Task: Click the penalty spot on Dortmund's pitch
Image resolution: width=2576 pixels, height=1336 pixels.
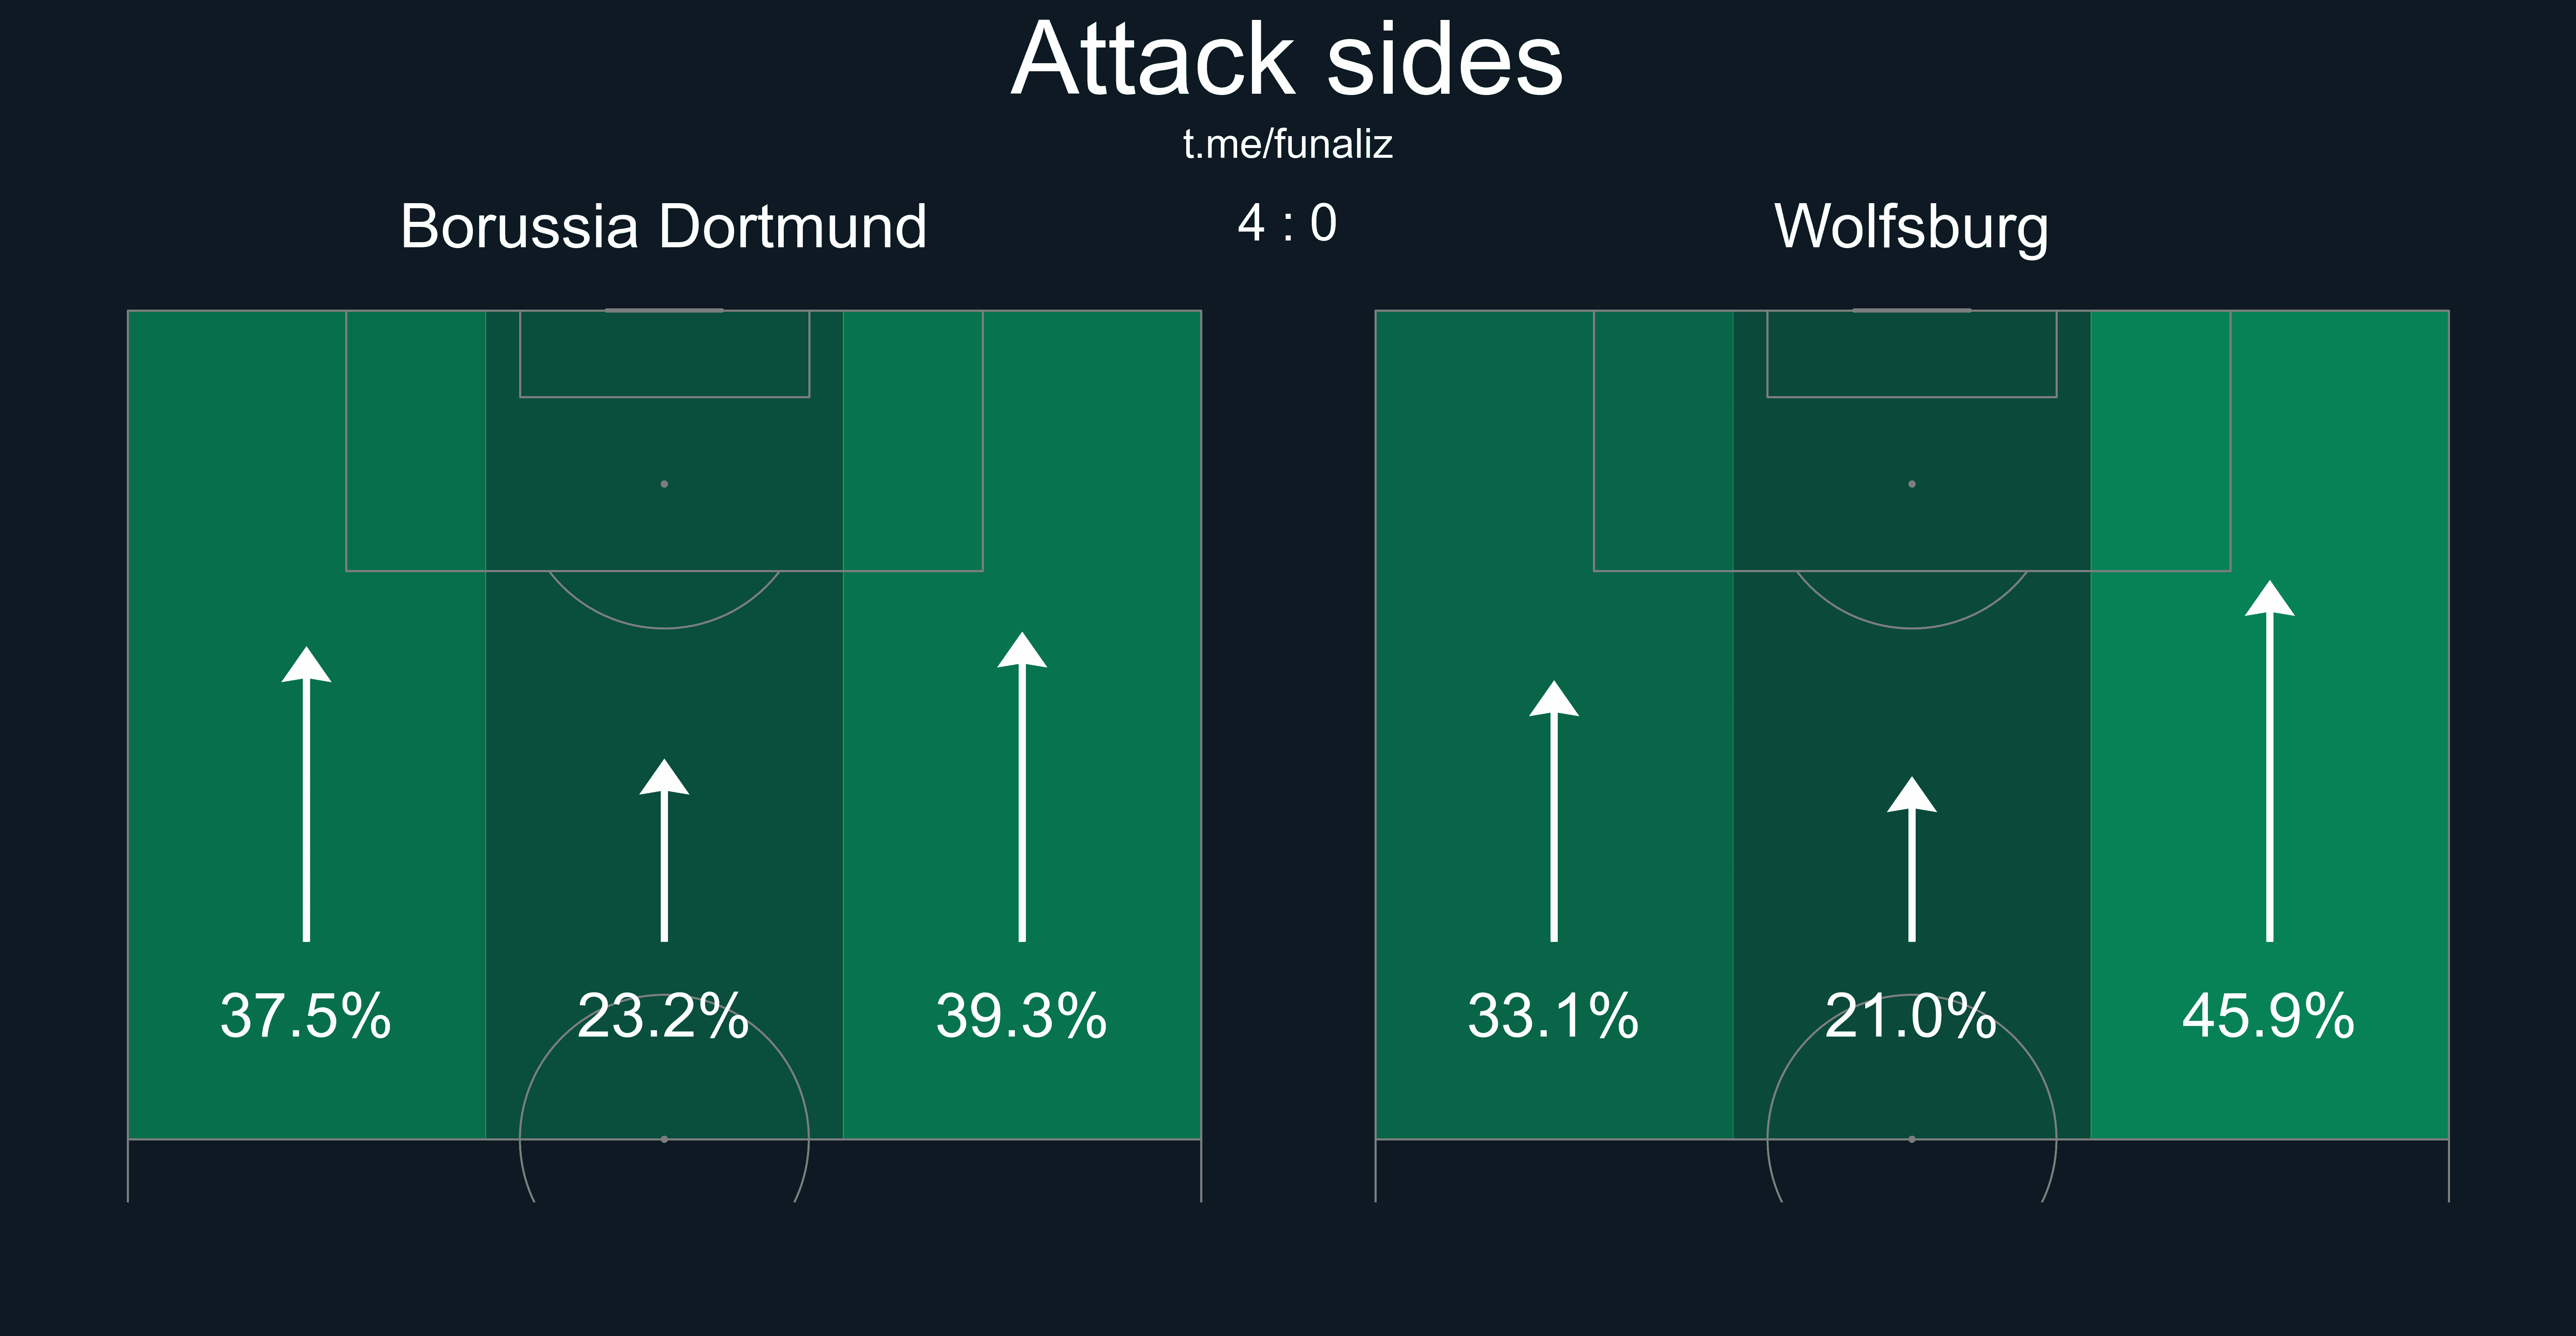Action: [x=664, y=484]
